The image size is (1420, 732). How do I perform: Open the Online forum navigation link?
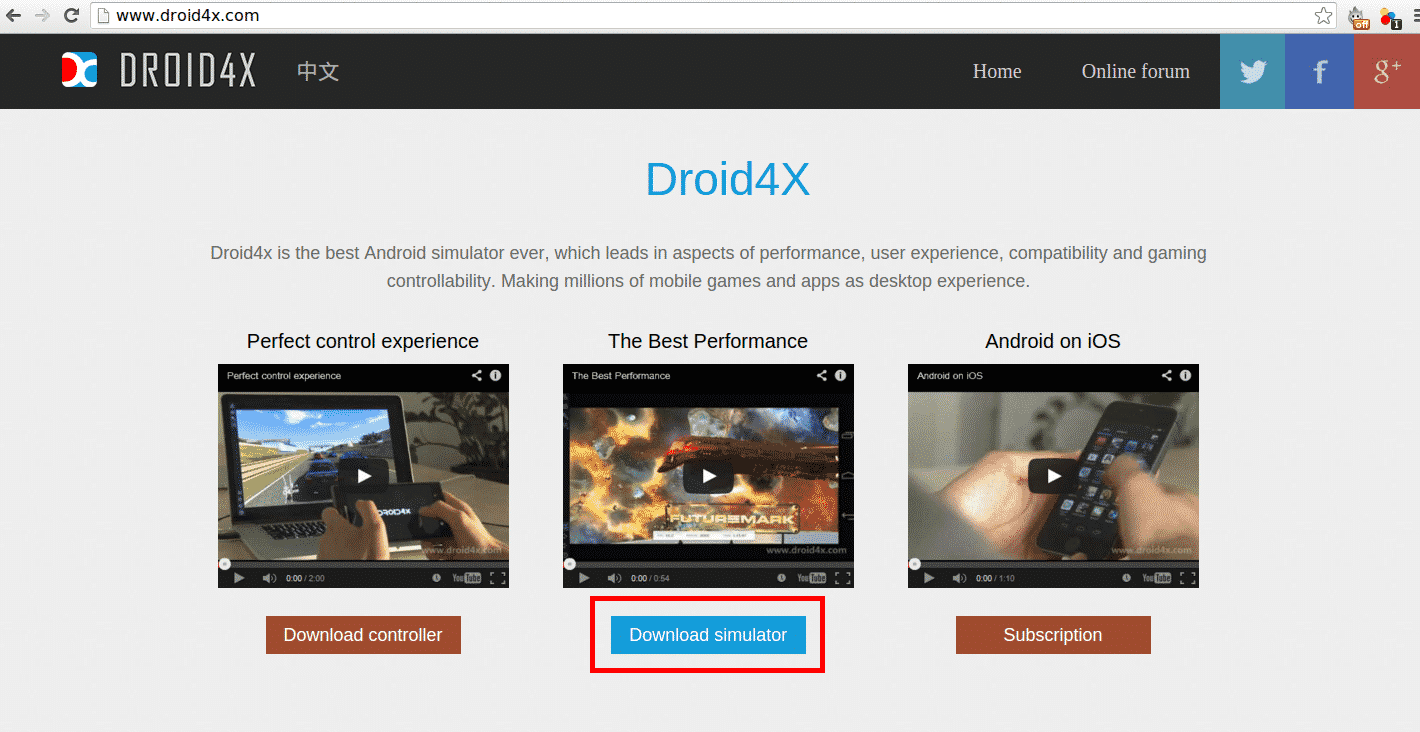(x=1136, y=71)
